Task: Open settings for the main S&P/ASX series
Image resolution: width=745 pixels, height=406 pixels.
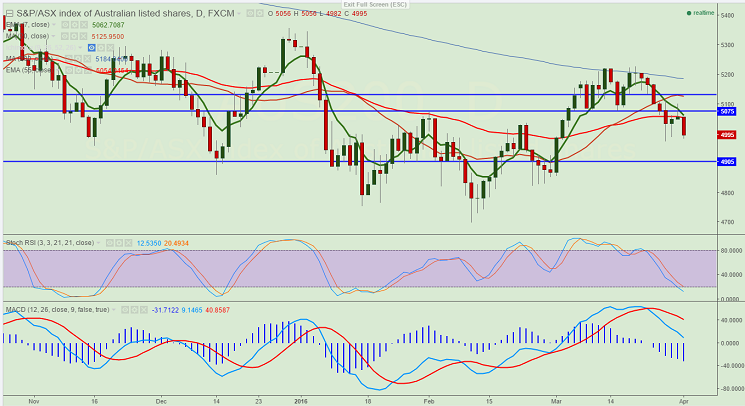Action: 259,14
